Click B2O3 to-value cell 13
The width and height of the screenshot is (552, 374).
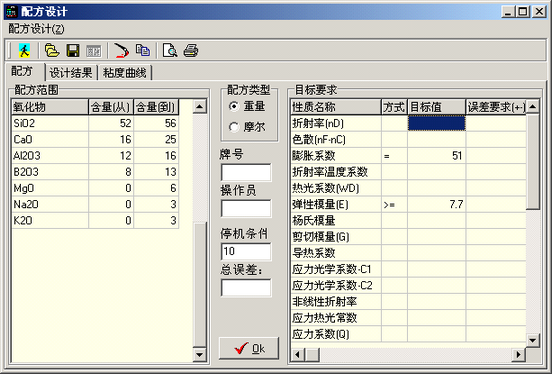pyautogui.click(x=156, y=172)
